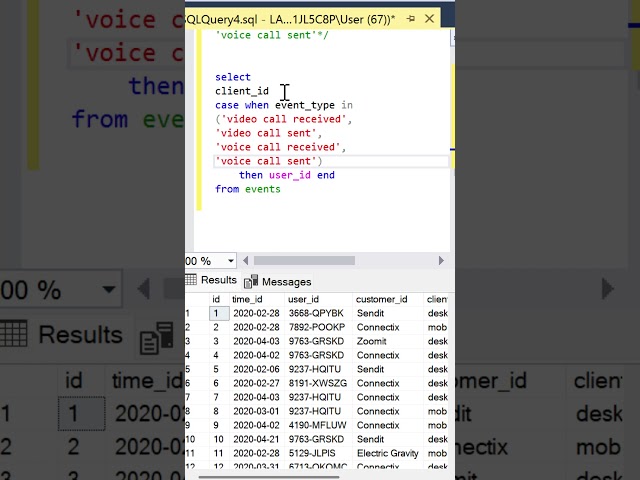Image resolution: width=640 pixels, height=480 pixels.
Task: Select cell 8191-XWSZG in results
Action: click(318, 383)
